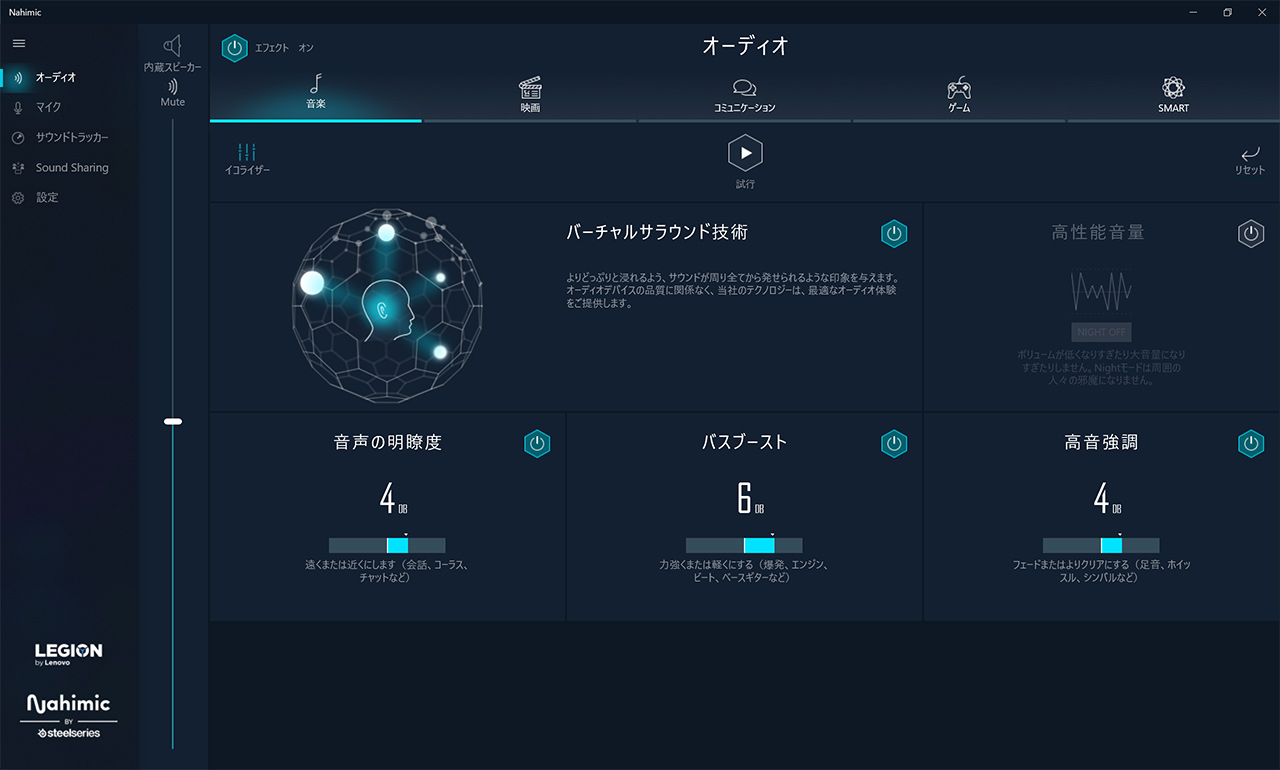Click the 内蔵スピーカー speaker icon

click(x=173, y=46)
